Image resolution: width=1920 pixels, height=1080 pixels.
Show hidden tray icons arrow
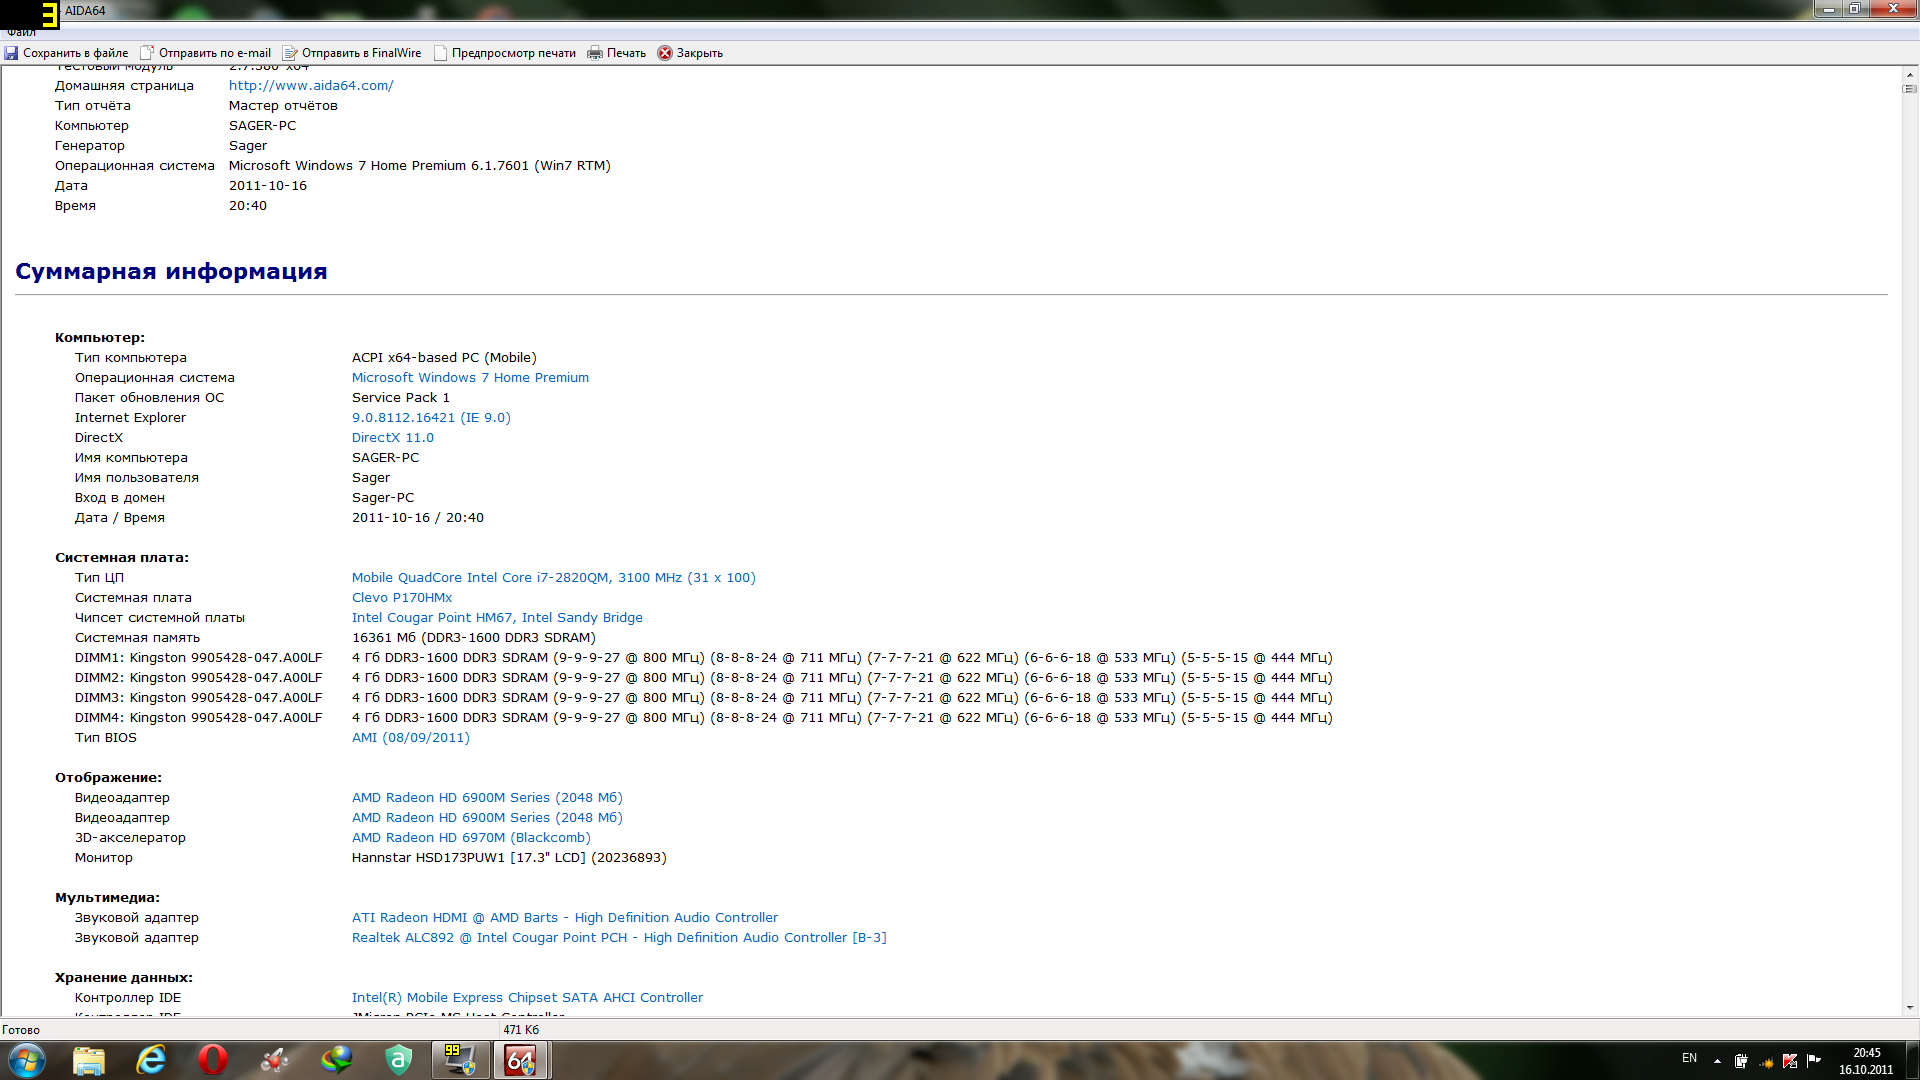(1717, 1061)
